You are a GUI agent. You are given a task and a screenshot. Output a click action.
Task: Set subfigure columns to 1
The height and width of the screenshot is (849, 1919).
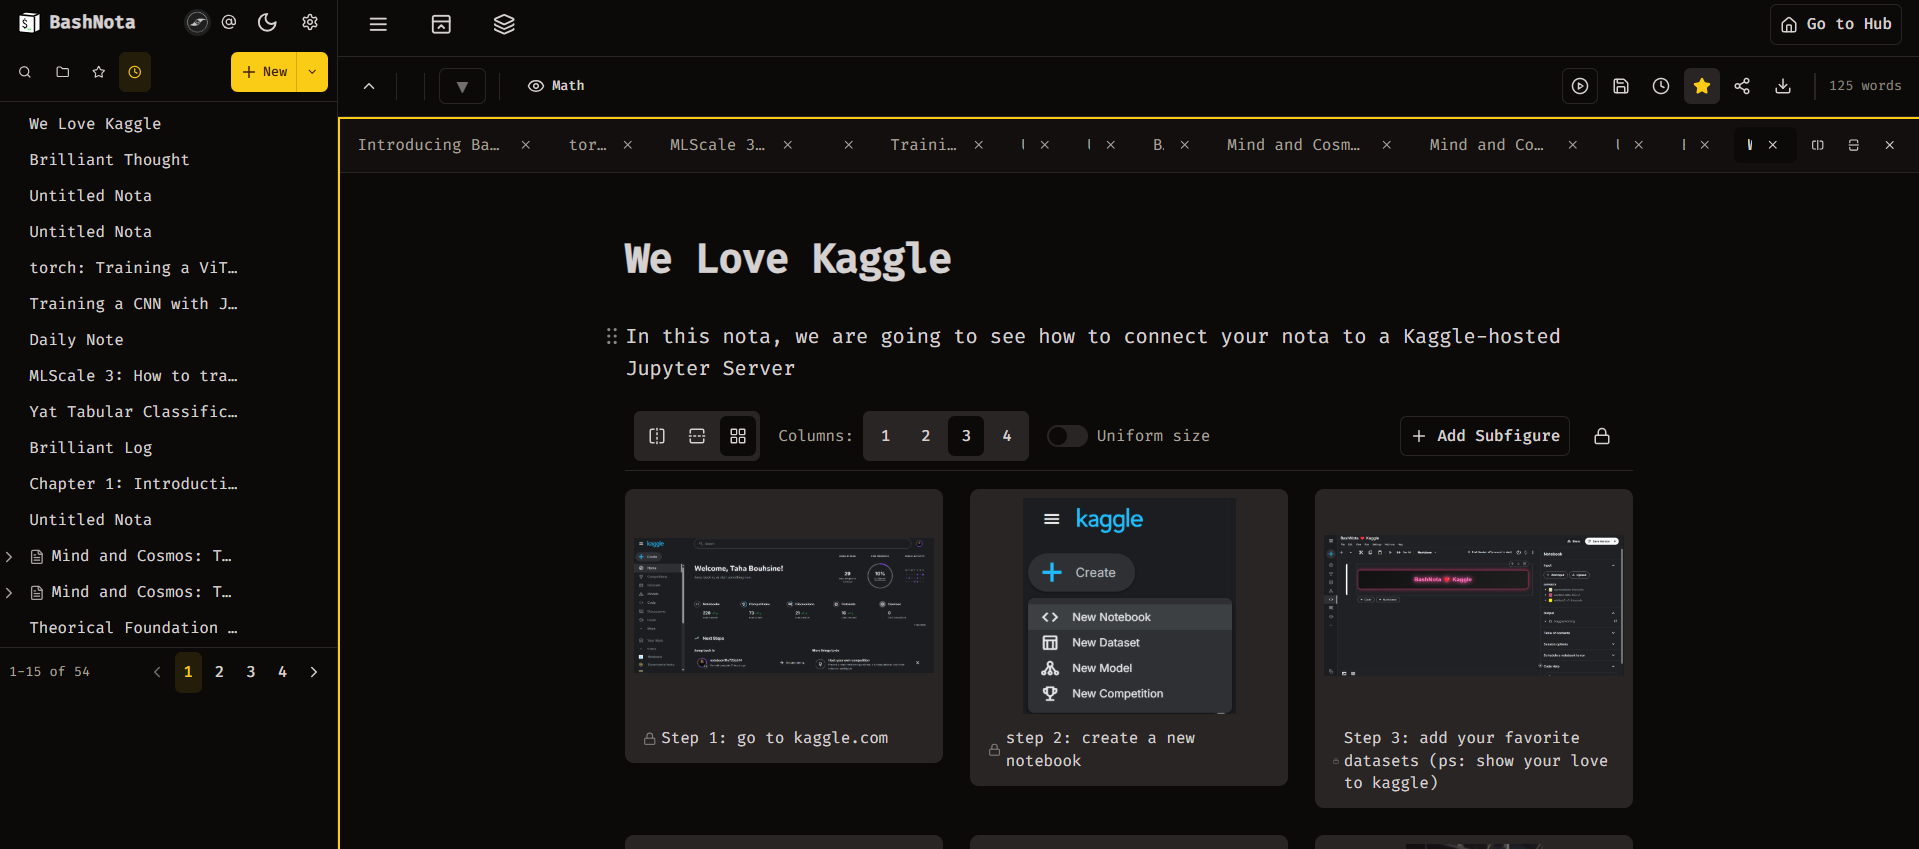pyautogui.click(x=885, y=436)
